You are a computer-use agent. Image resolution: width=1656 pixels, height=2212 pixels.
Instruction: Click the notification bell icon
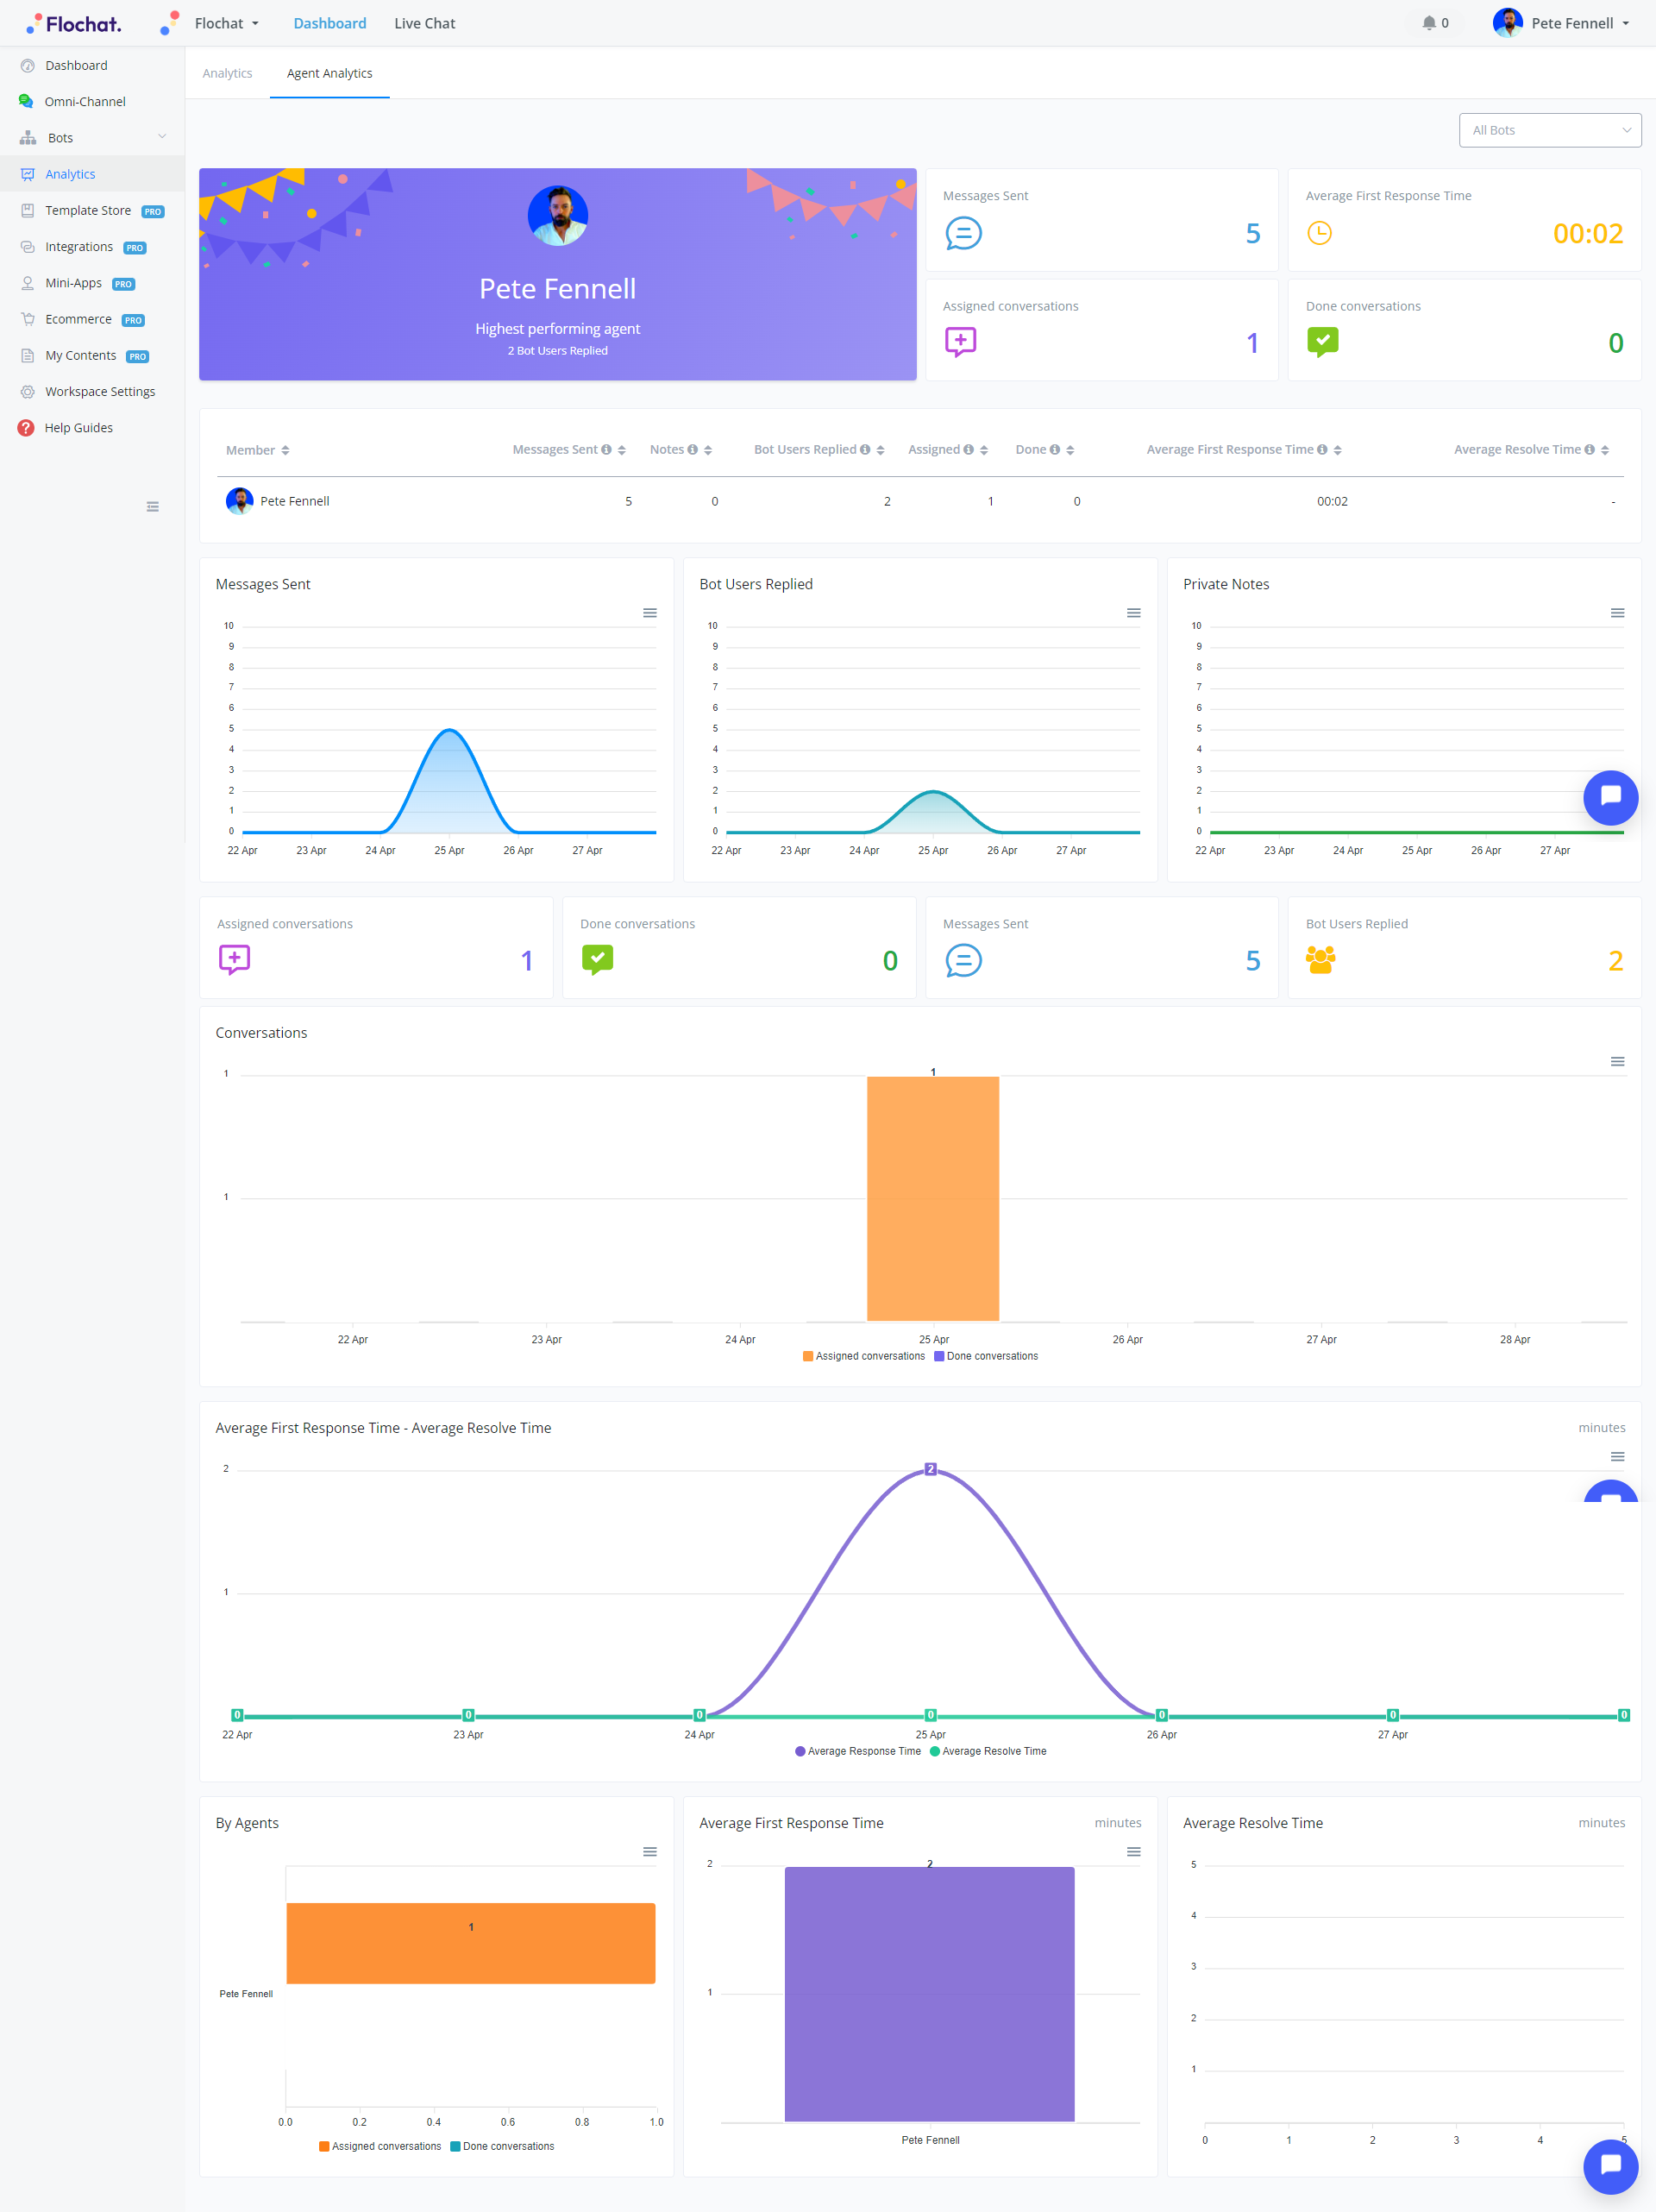(x=1428, y=23)
